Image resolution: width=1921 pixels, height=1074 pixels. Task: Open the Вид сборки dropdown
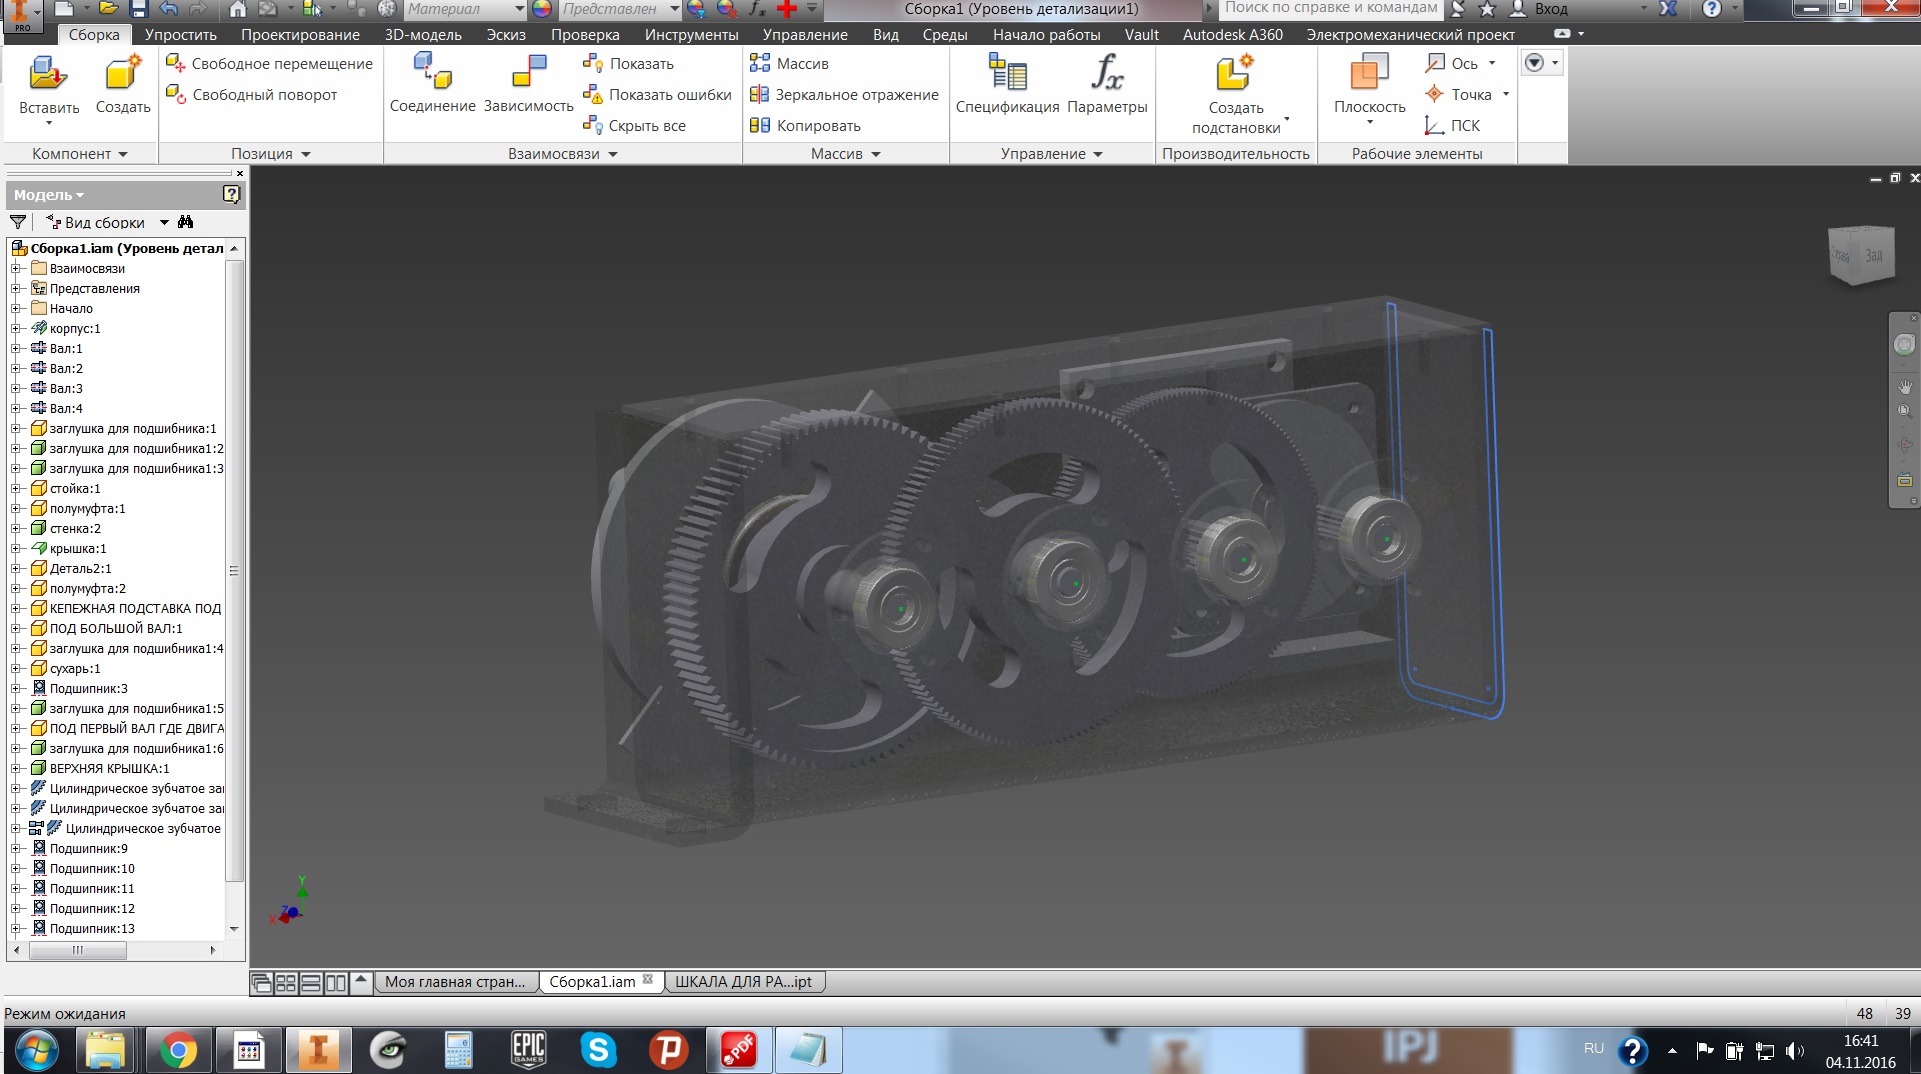pos(164,223)
